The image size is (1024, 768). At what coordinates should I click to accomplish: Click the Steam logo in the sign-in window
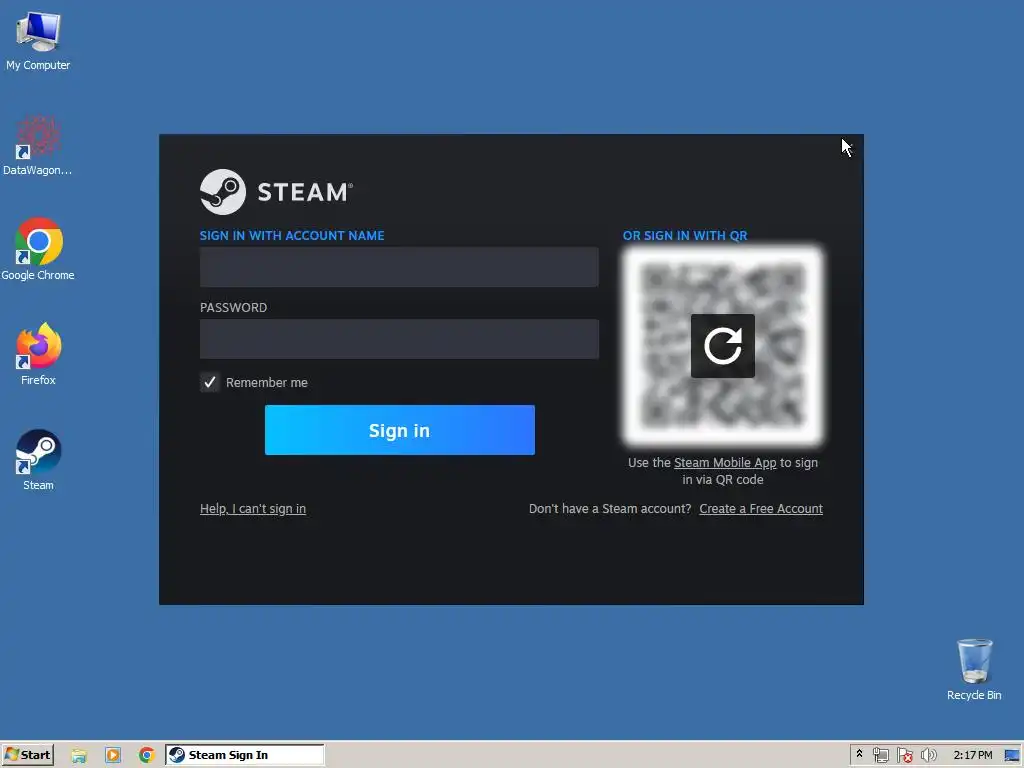(276, 192)
